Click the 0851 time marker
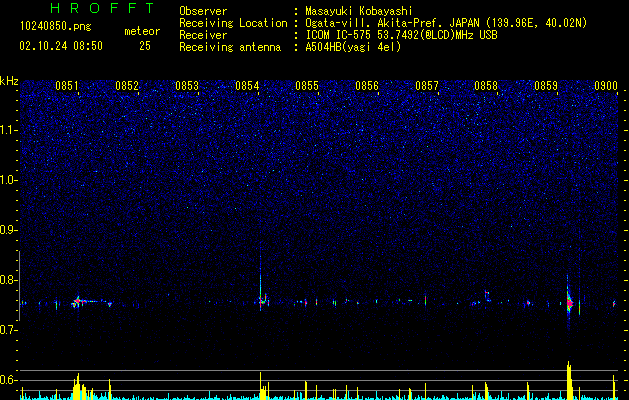The width and height of the screenshot is (629, 400). point(67,86)
